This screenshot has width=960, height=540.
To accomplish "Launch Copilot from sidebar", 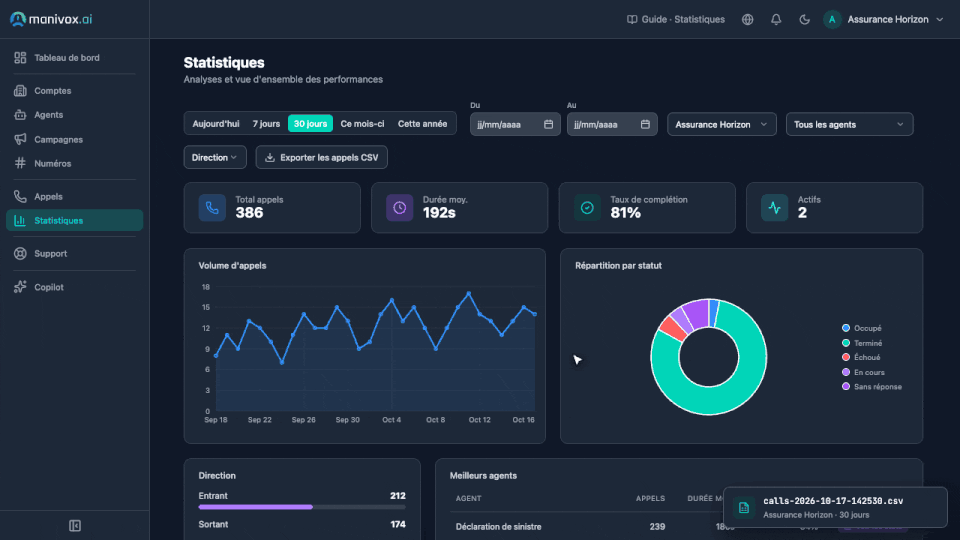I will click(x=74, y=287).
